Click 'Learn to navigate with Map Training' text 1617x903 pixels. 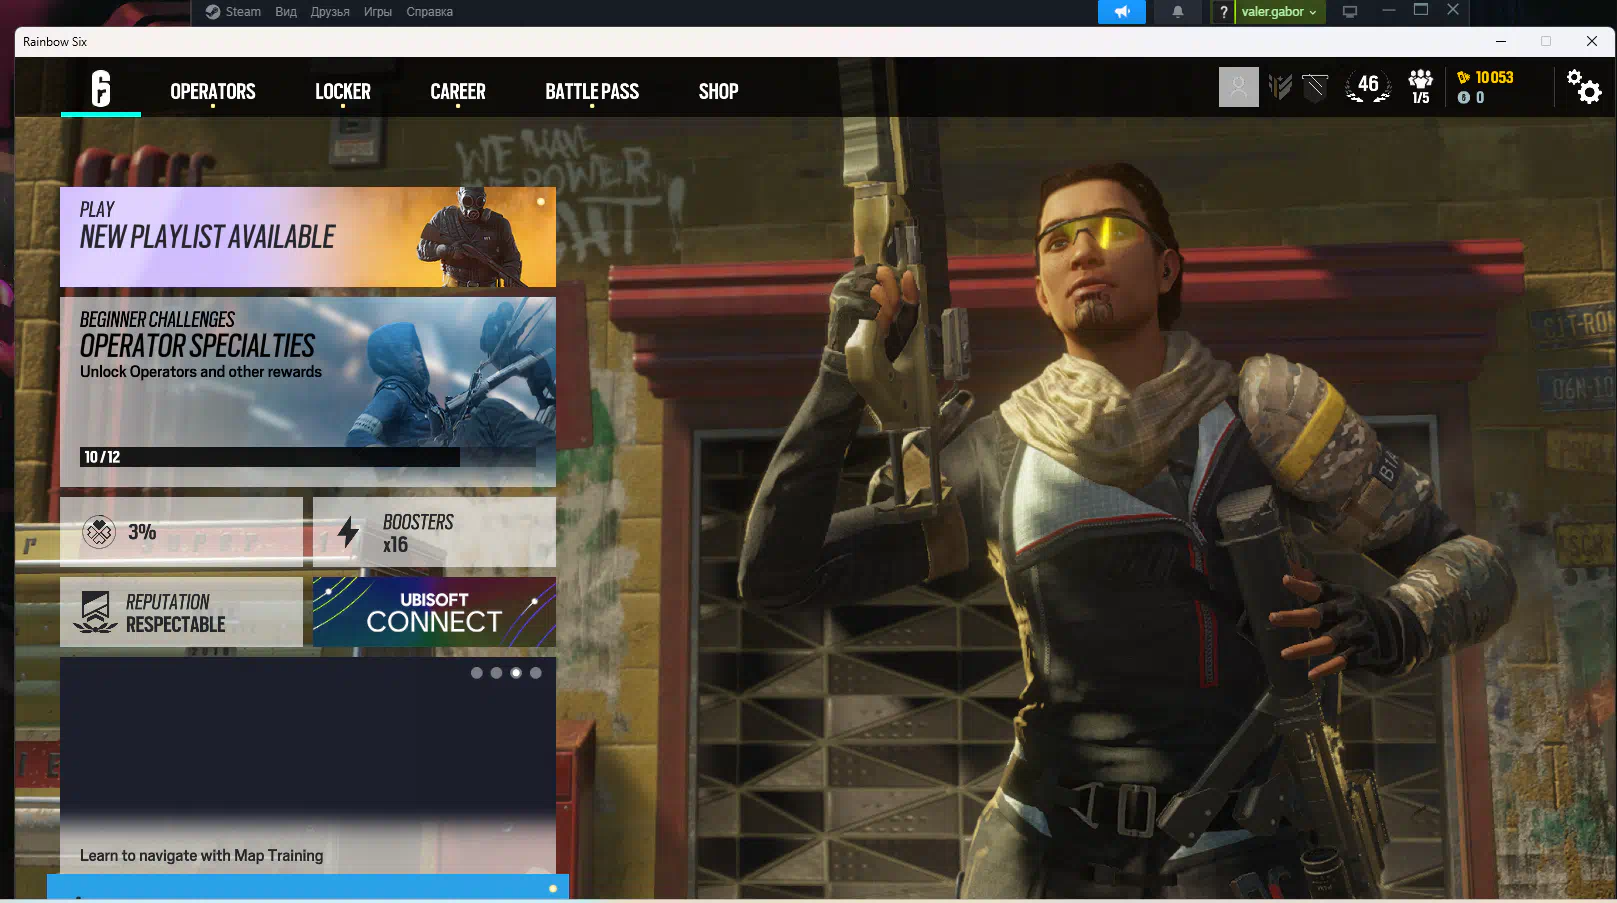pyautogui.click(x=202, y=856)
